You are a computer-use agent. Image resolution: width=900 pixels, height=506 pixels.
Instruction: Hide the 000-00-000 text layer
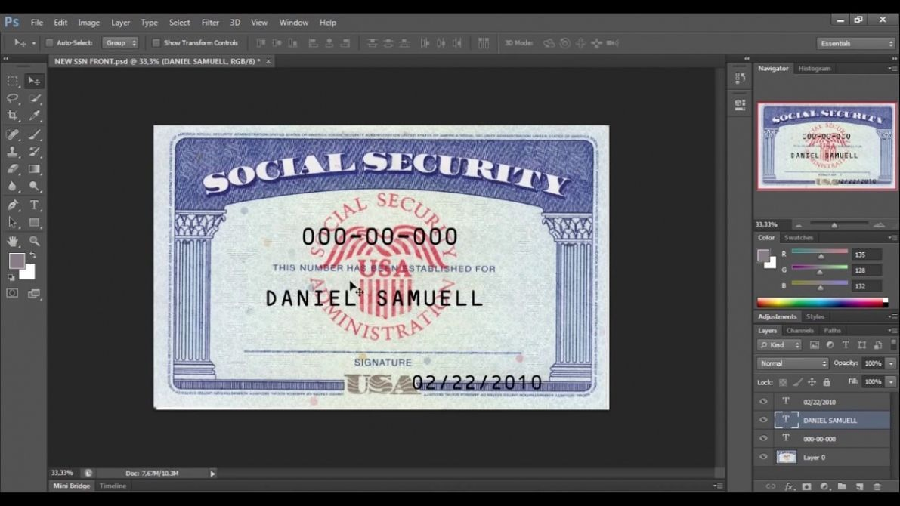[763, 438]
